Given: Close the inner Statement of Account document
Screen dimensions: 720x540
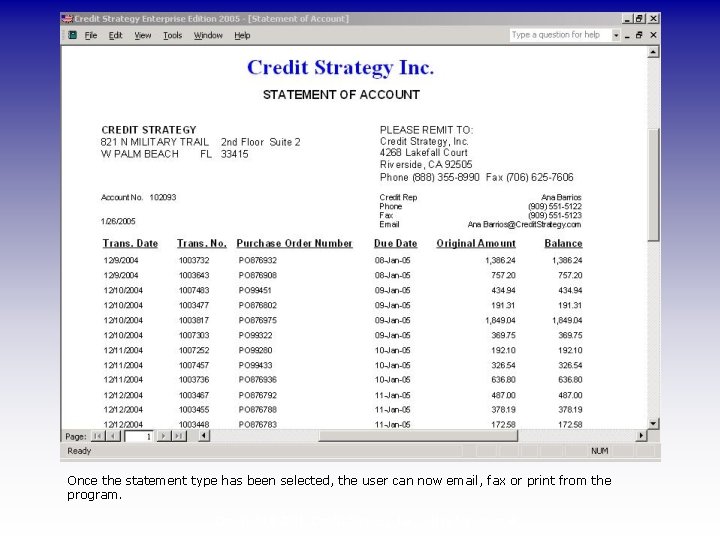Looking at the screenshot, I should [653, 35].
